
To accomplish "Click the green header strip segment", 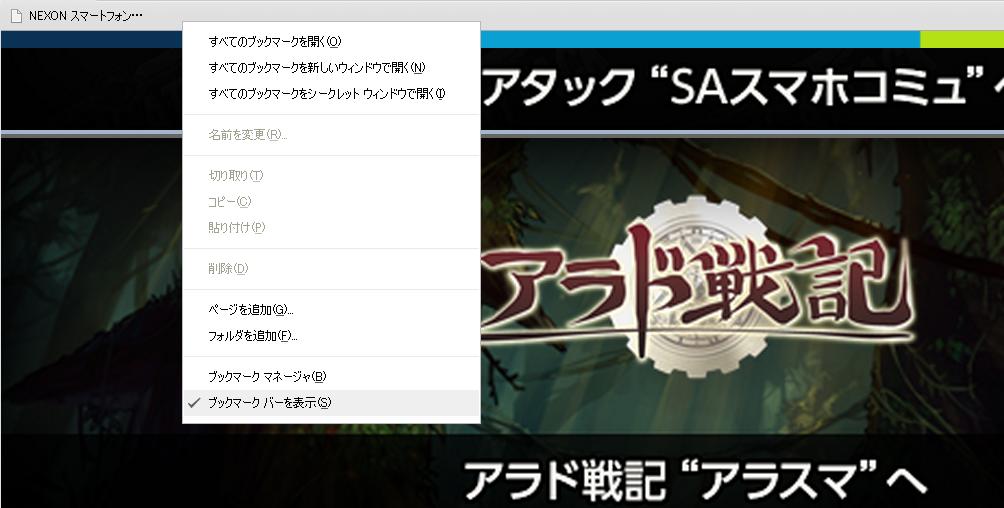I will (x=962, y=39).
